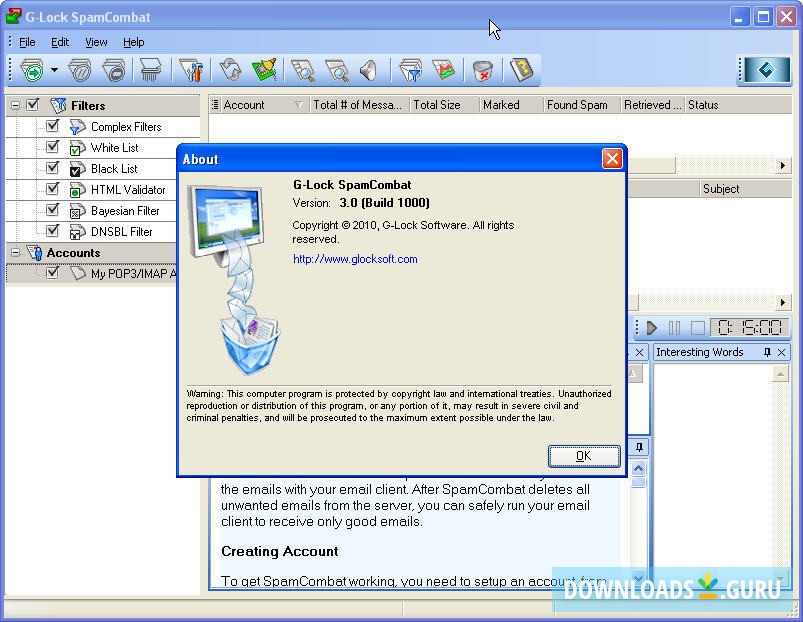This screenshot has width=803, height=622.
Task: Click the help pane up scroll chevron
Action: (x=639, y=468)
